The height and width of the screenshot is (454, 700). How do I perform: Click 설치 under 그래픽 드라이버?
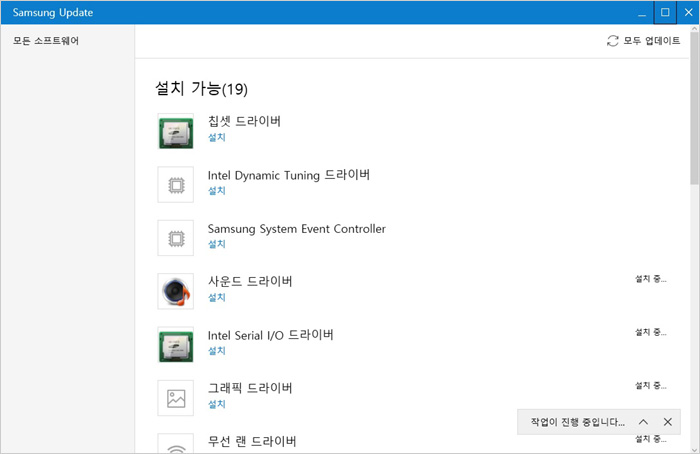[217, 404]
